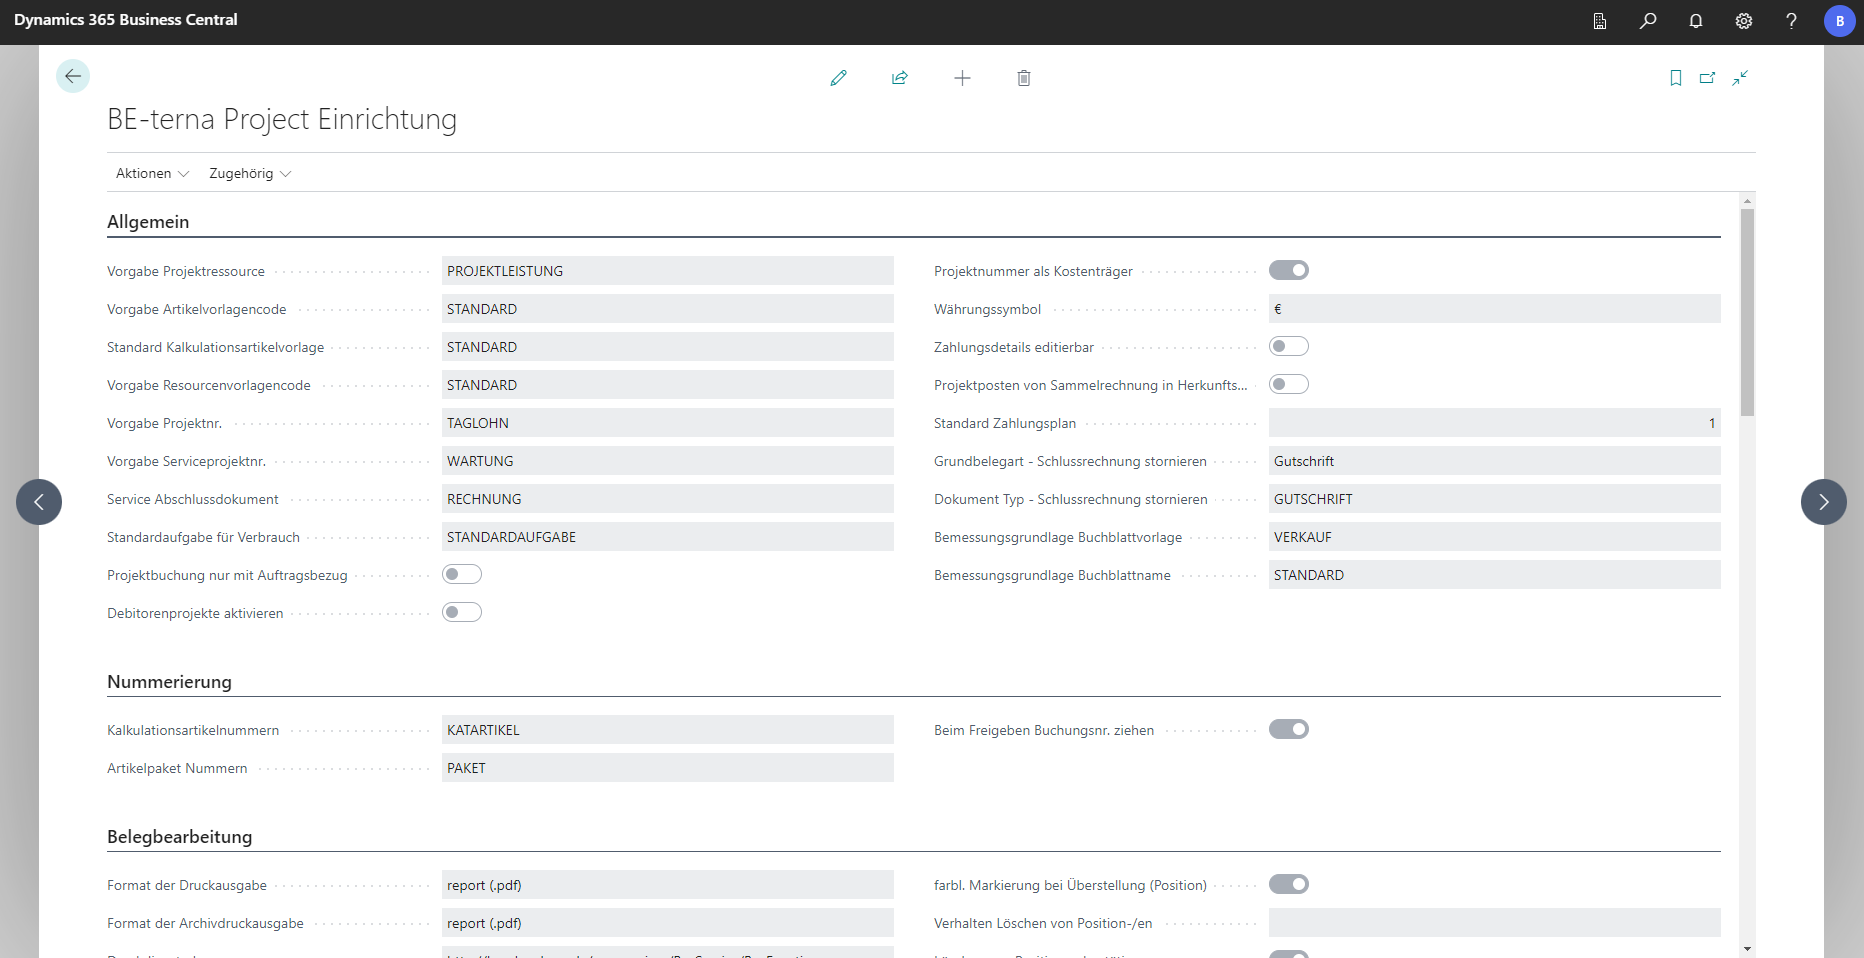This screenshot has width=1864, height=958.
Task: Click scrollbar up arrow
Action: pos(1747,201)
